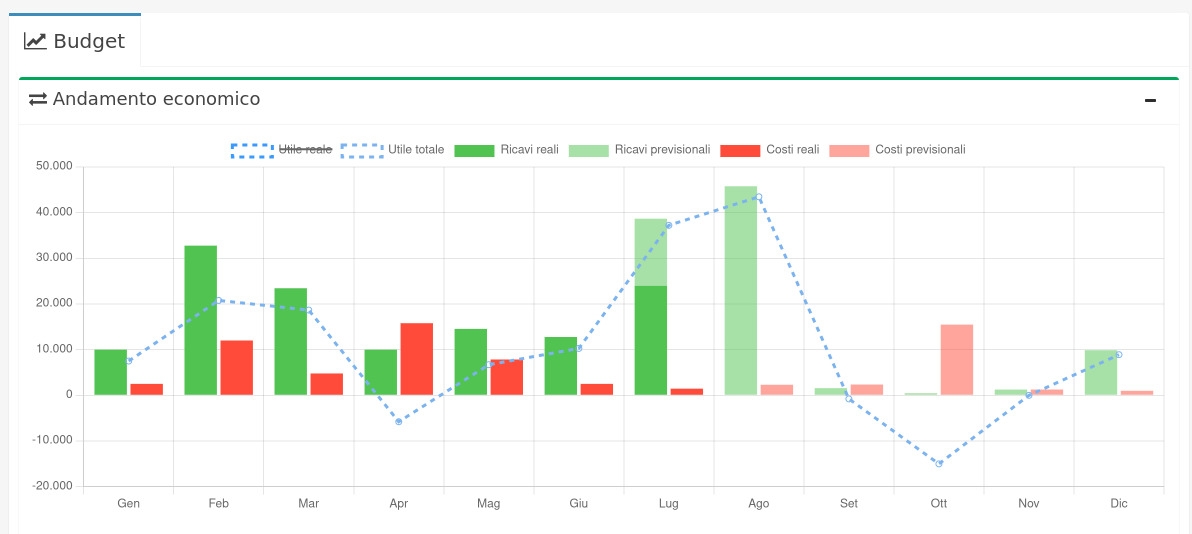Click the October forecast costs bar

point(957,360)
